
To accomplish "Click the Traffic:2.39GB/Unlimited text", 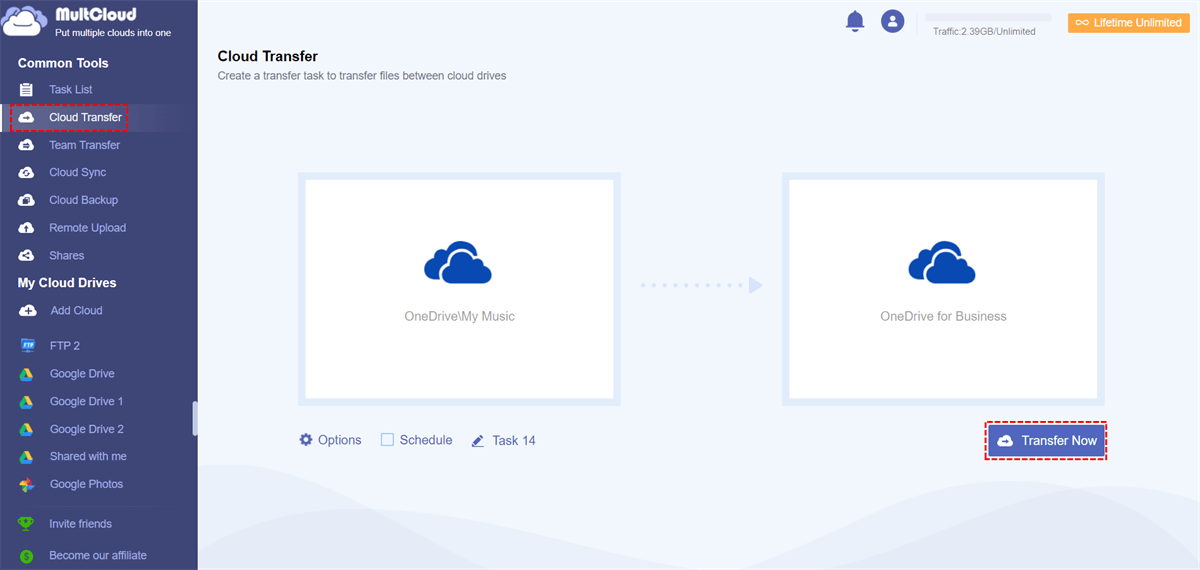I will point(984,32).
